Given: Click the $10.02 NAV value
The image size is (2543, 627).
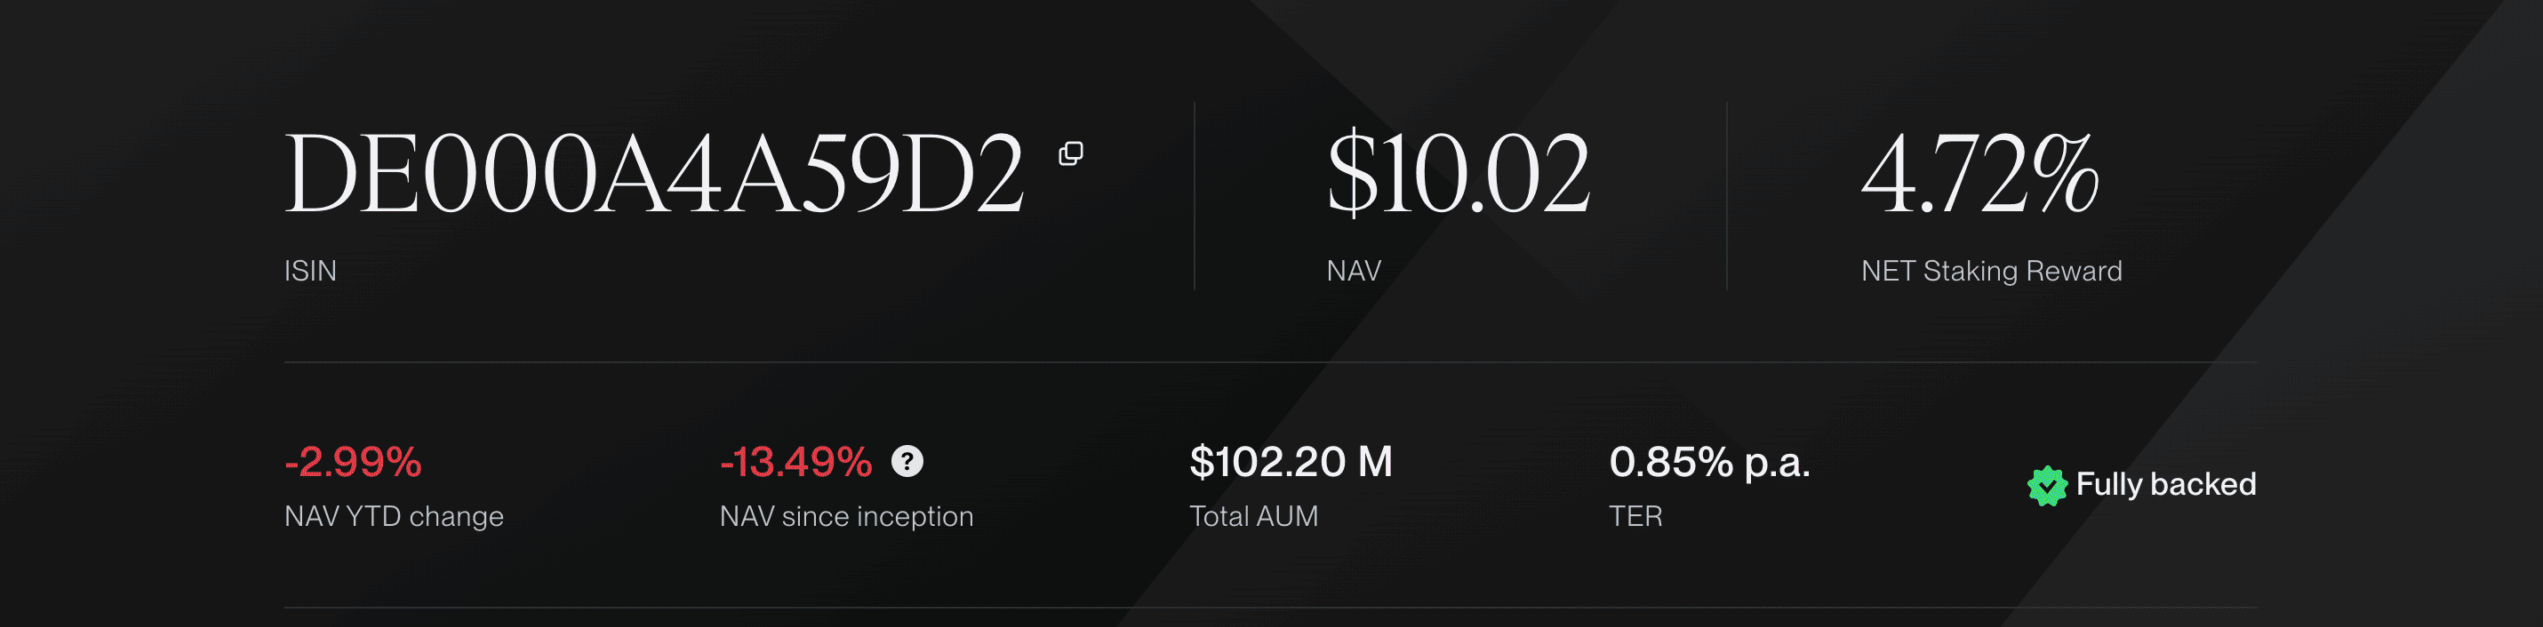Looking at the screenshot, I should pyautogui.click(x=1457, y=174).
